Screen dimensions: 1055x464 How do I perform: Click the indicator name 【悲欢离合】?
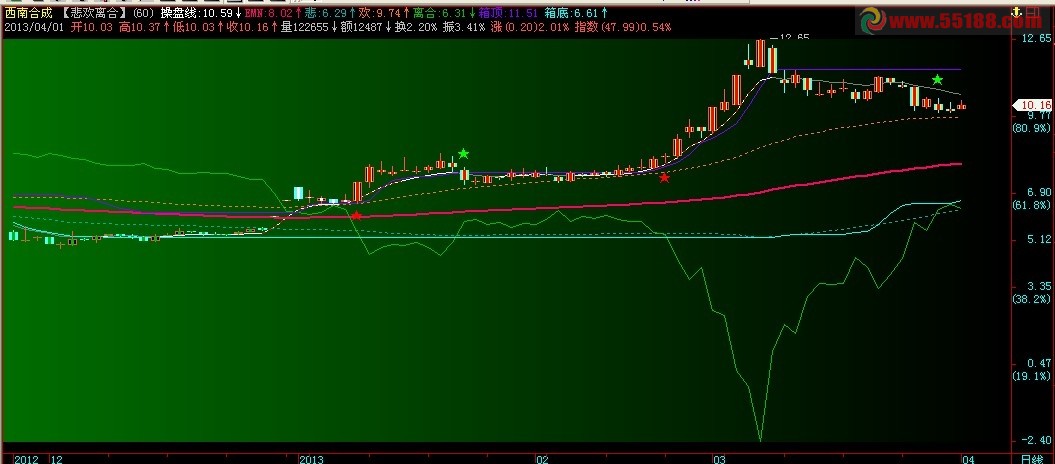[x=94, y=13]
